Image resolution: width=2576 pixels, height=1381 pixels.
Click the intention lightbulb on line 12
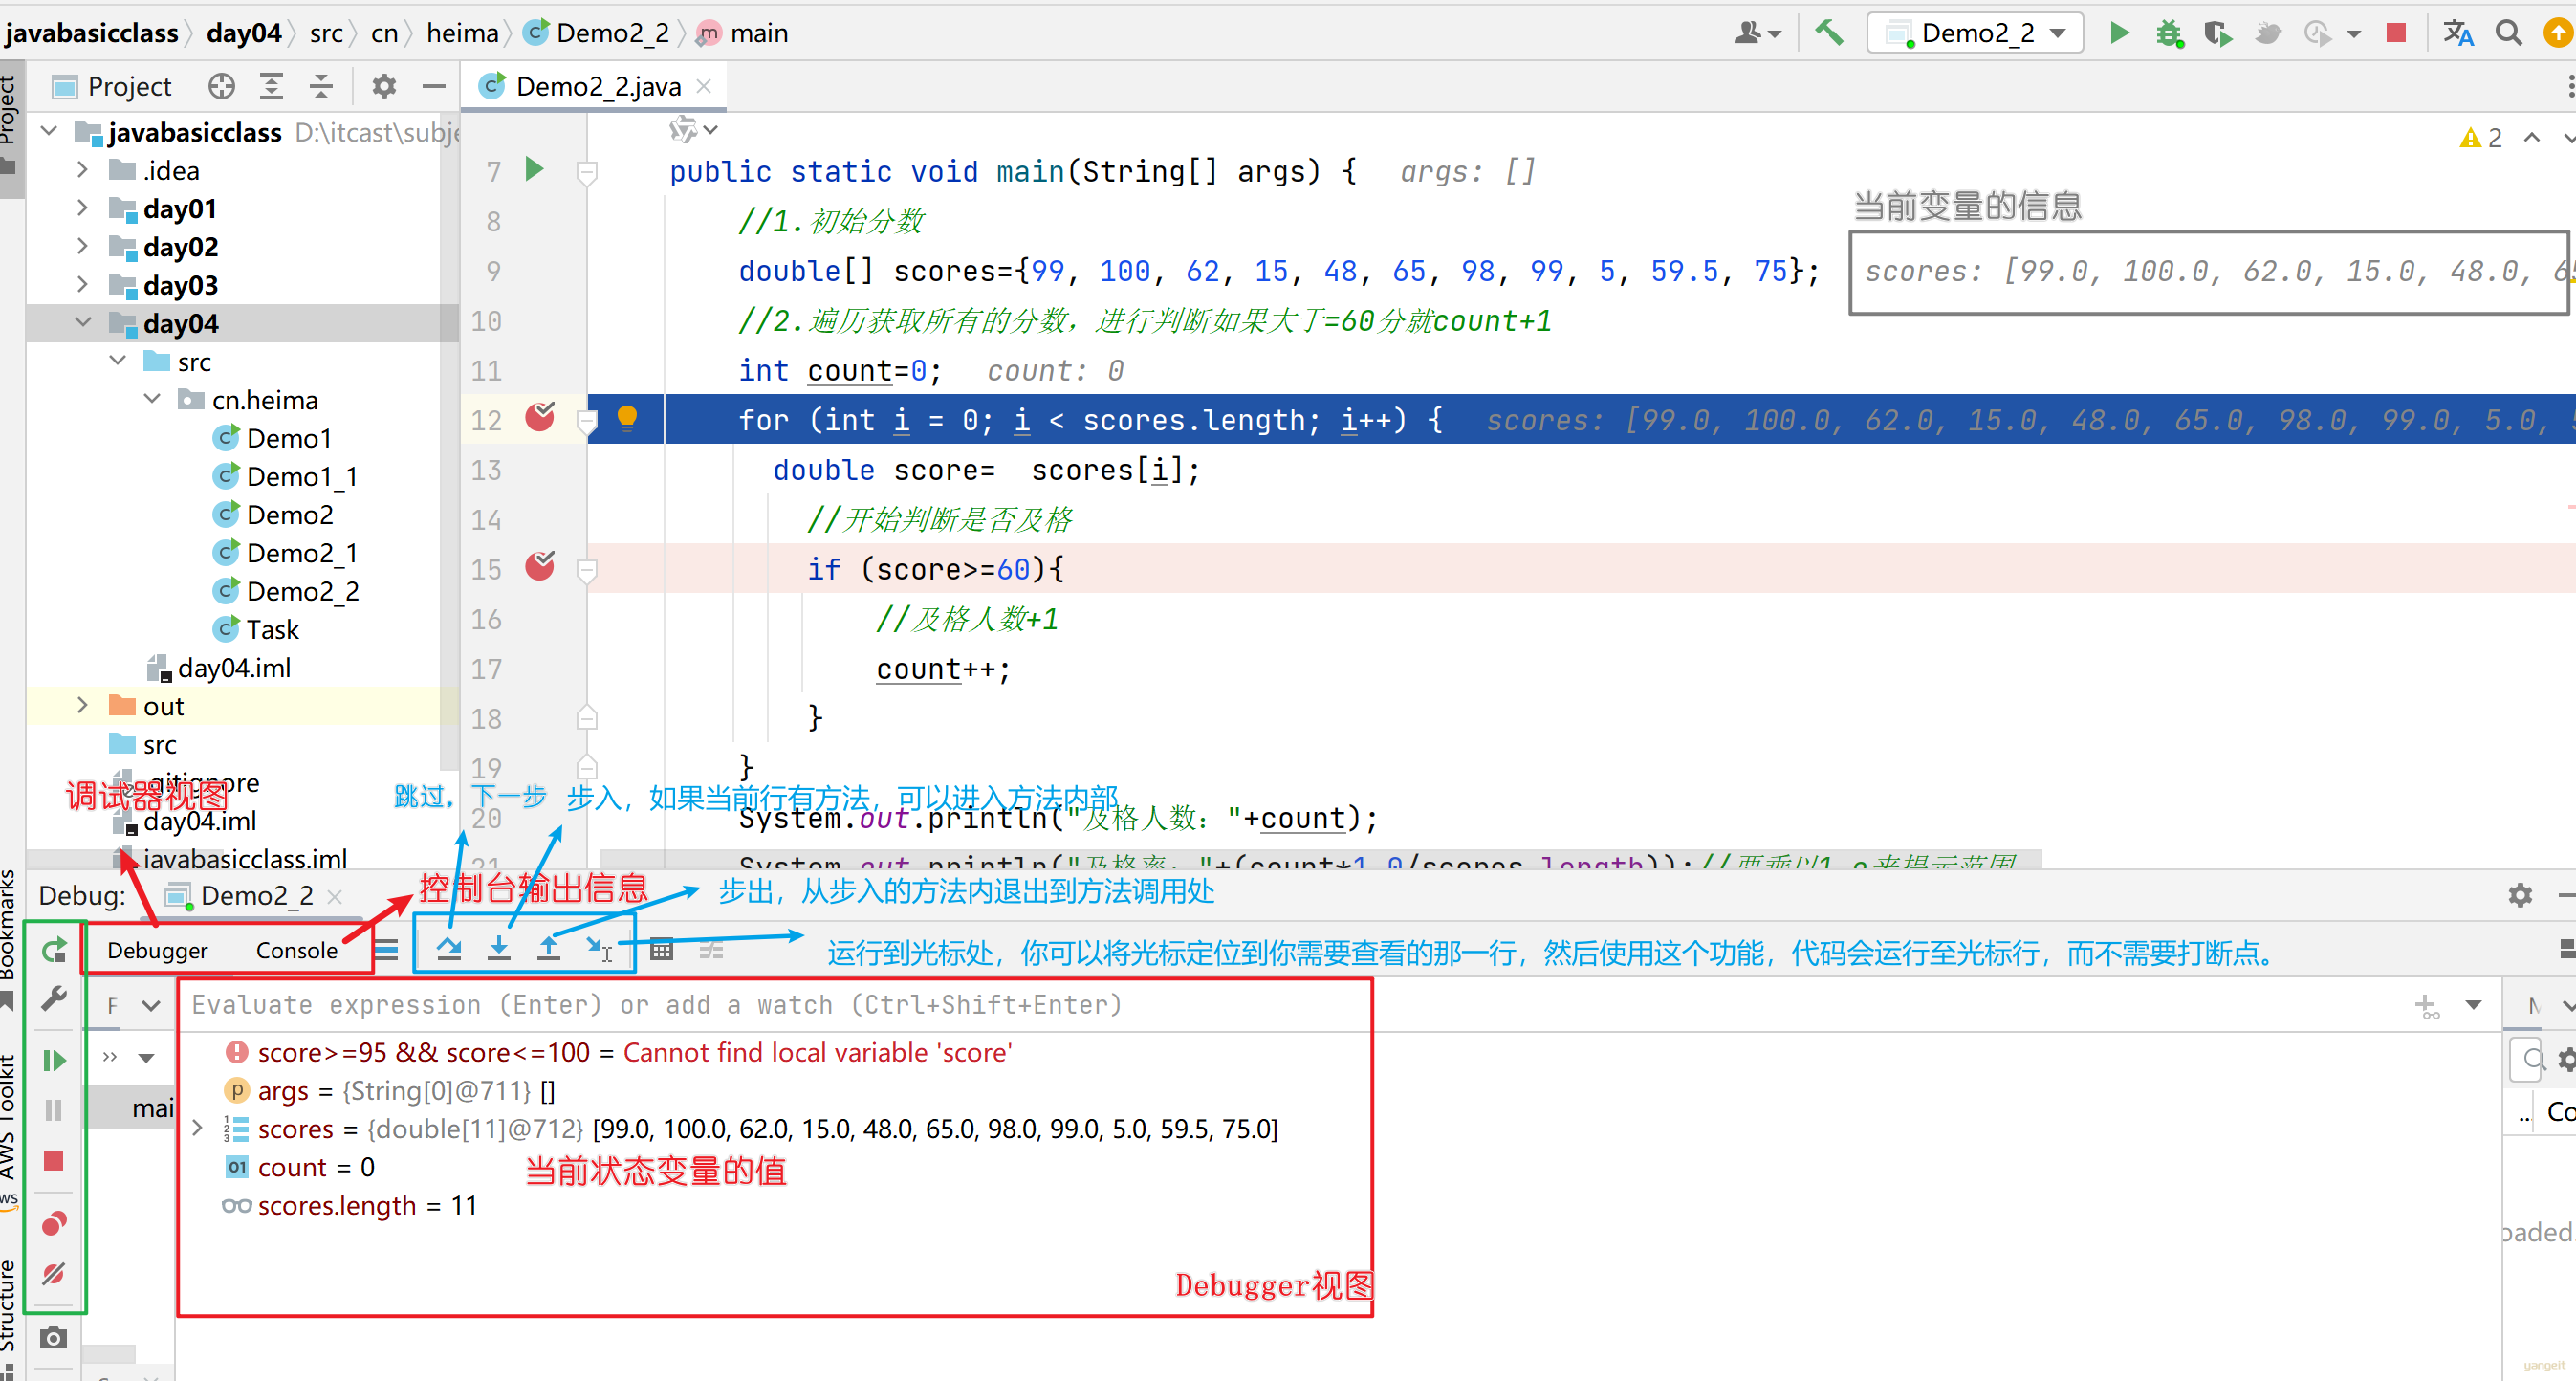(627, 417)
